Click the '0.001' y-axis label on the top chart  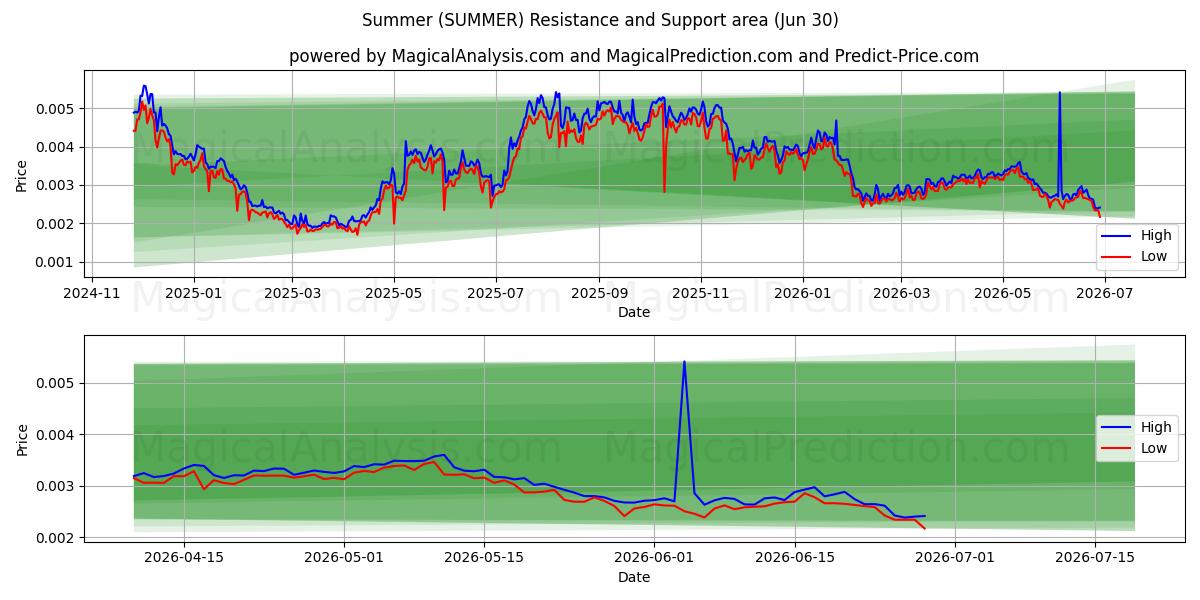click(57, 262)
